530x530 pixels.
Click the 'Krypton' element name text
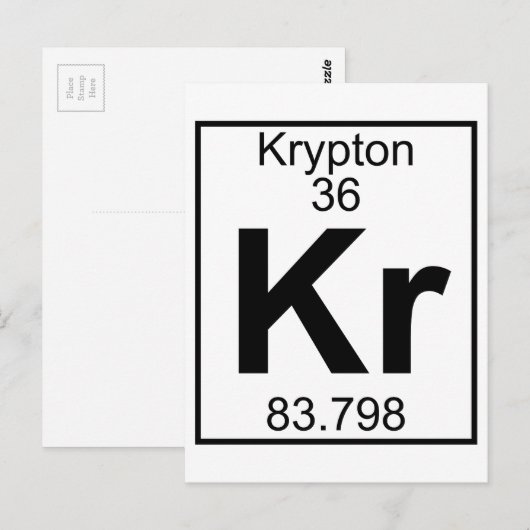click(336, 152)
